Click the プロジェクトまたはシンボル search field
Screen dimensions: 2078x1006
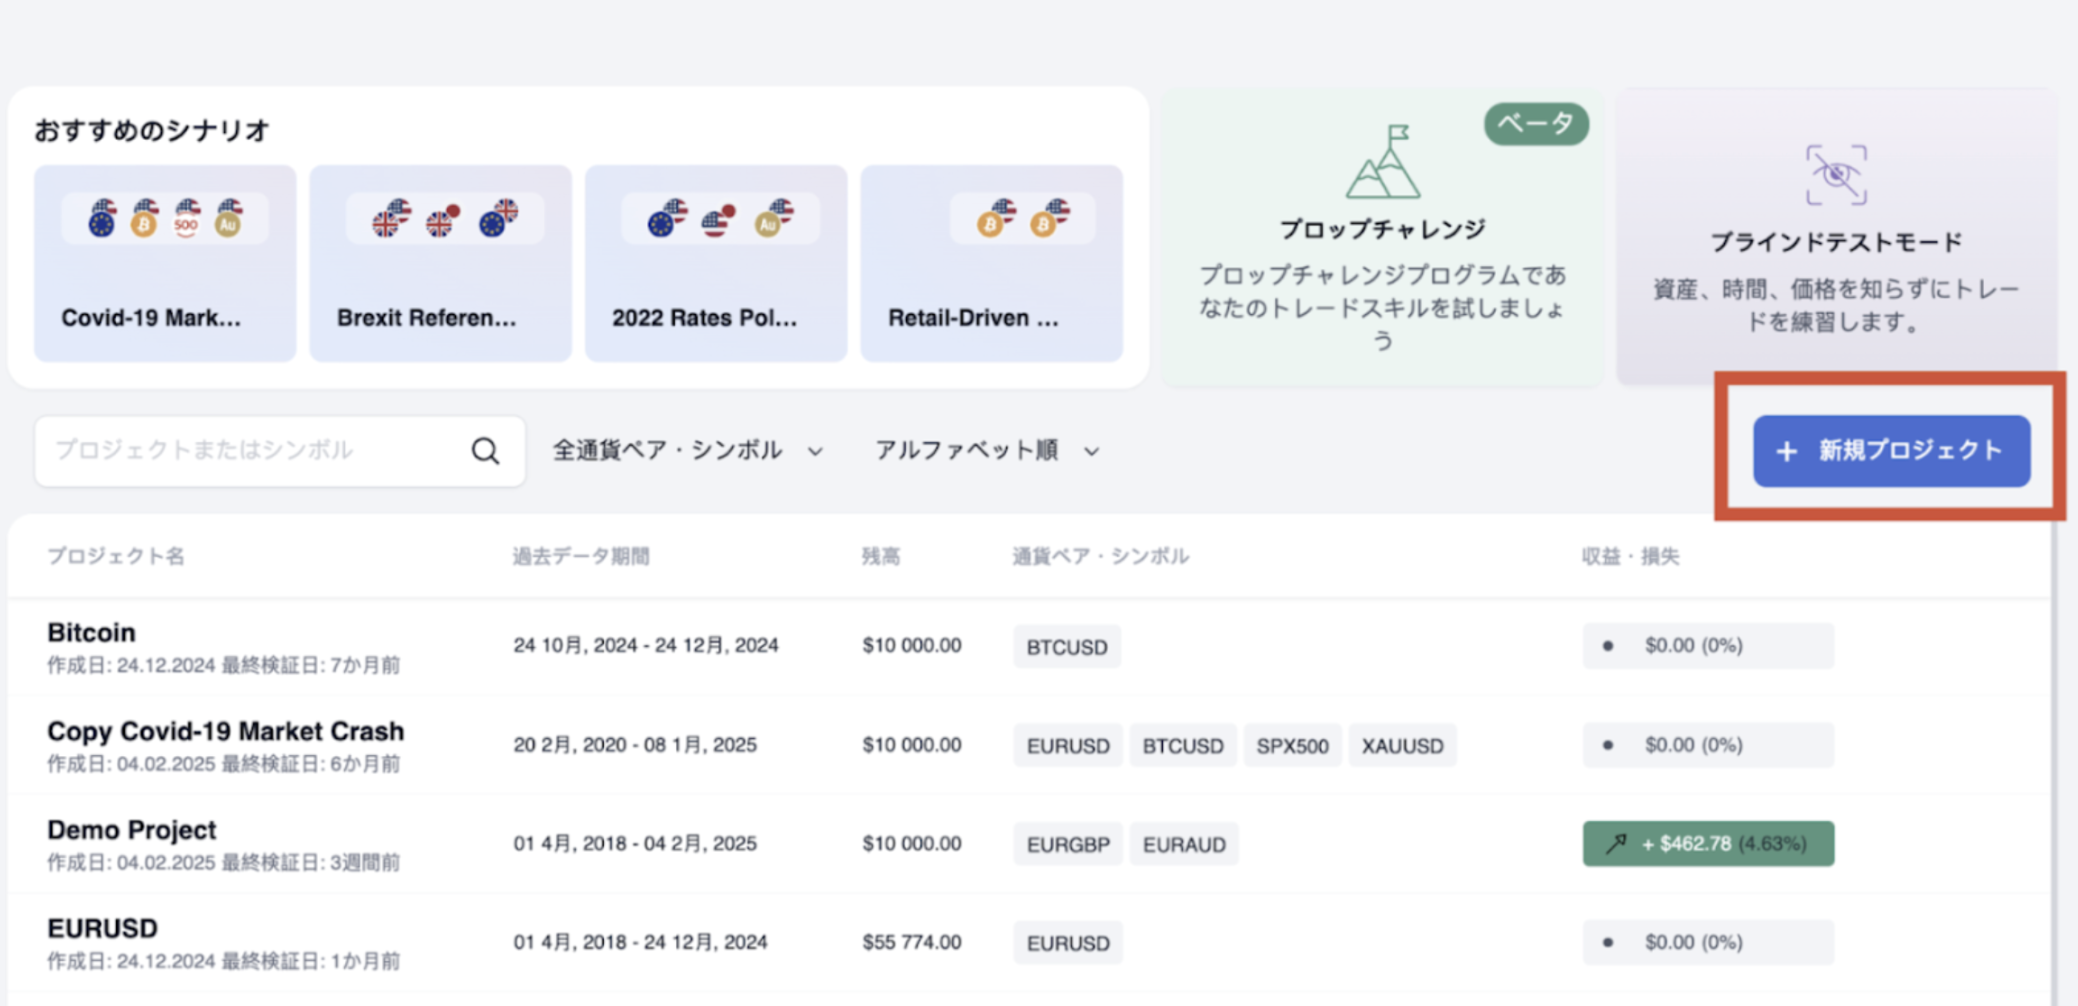(x=280, y=451)
